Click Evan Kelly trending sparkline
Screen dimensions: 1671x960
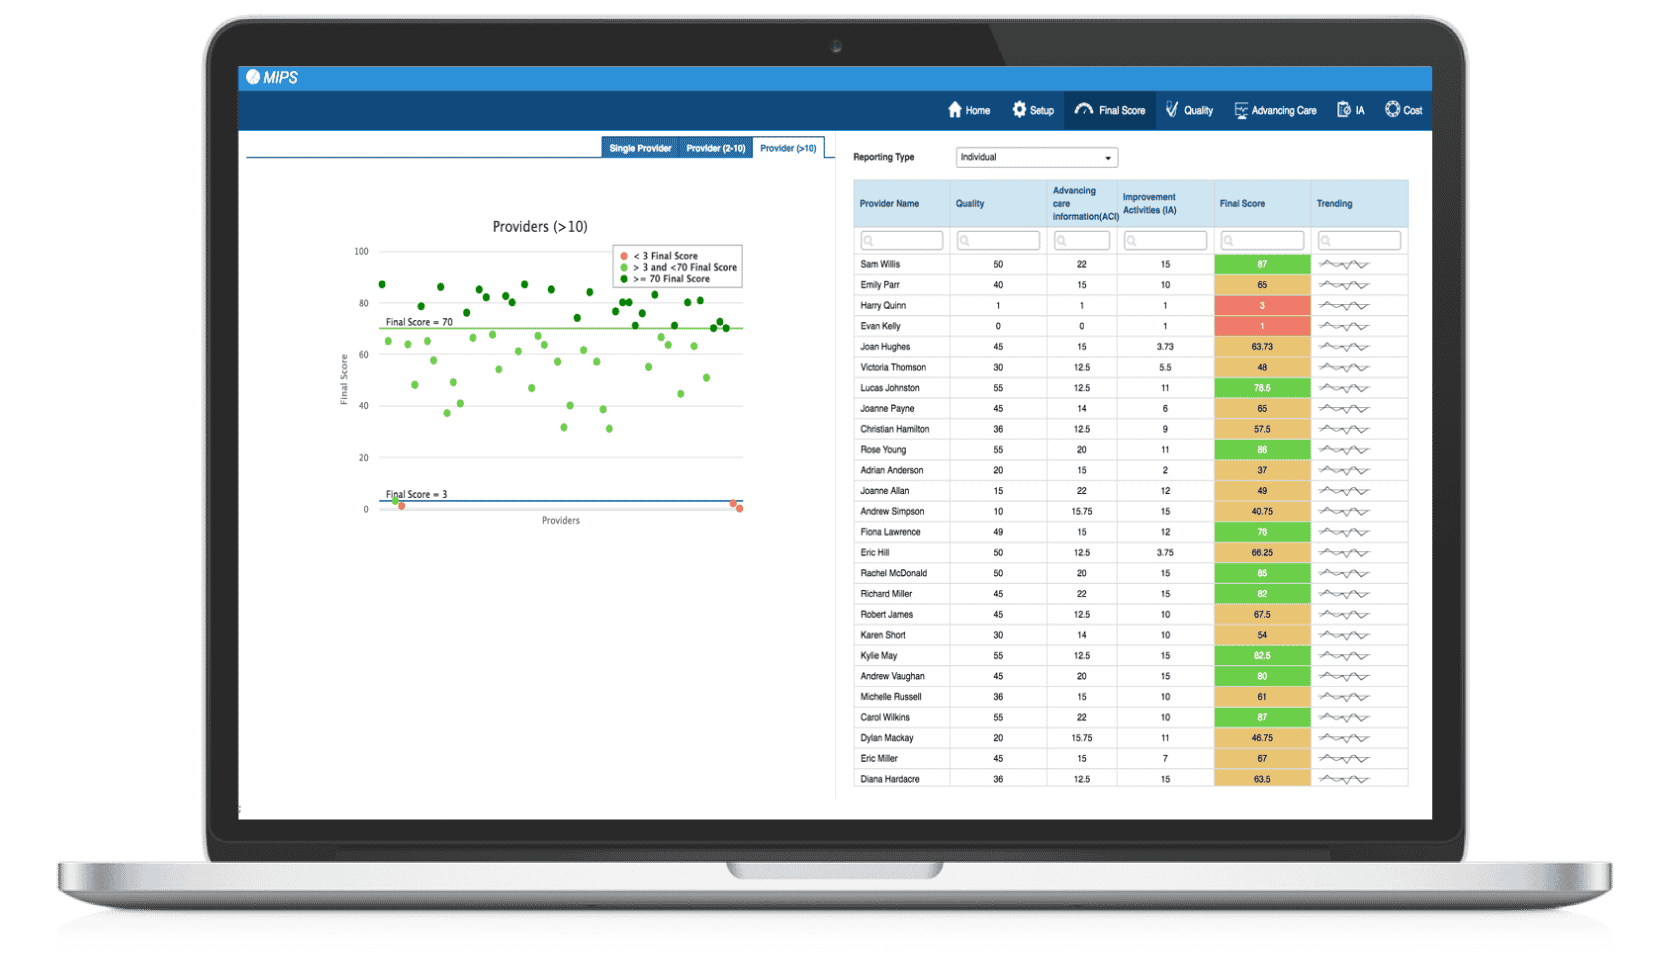click(1344, 326)
